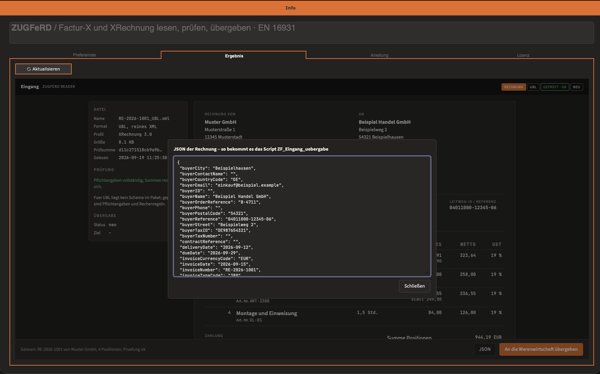Click Leitweg-ID value 04011000-12345-06
This screenshot has width=600, height=374.
click(473, 208)
